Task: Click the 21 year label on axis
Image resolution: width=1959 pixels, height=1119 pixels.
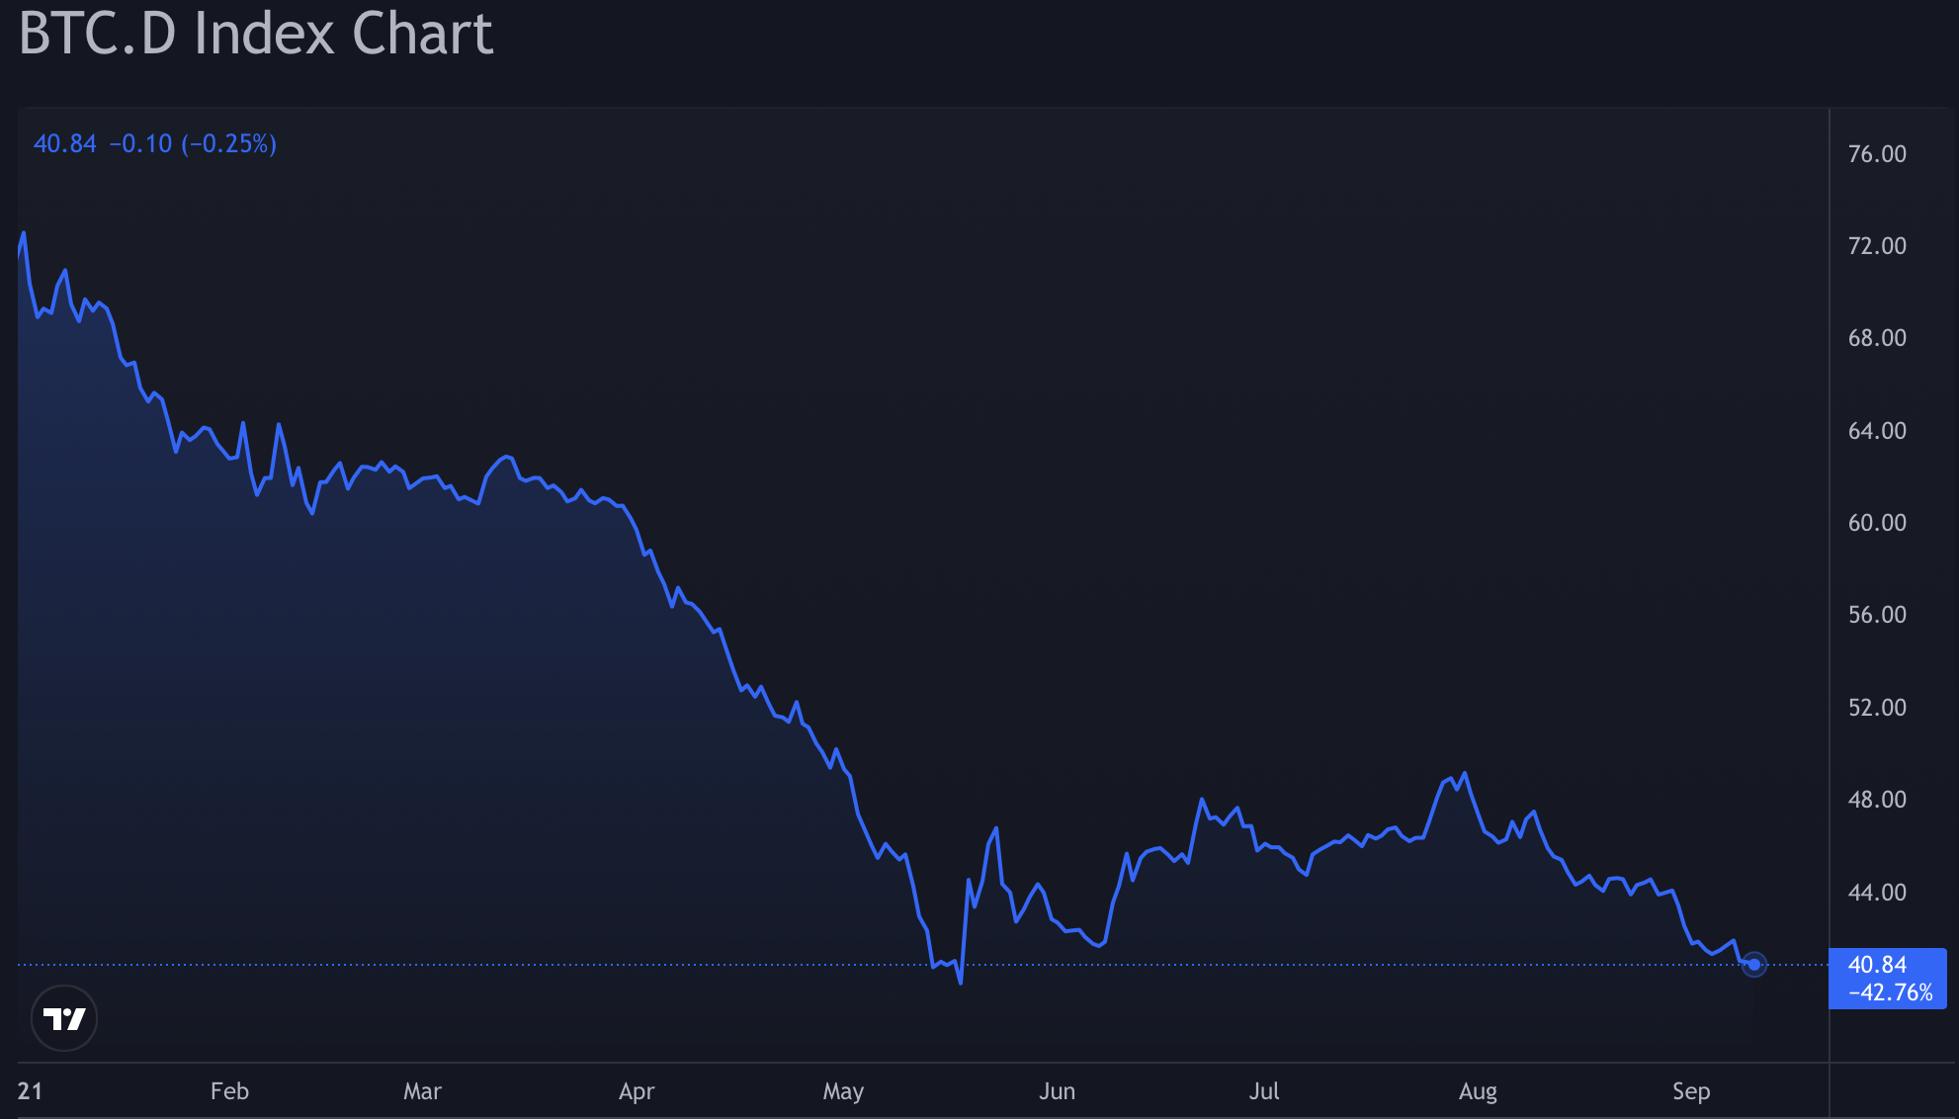Action: (30, 1091)
